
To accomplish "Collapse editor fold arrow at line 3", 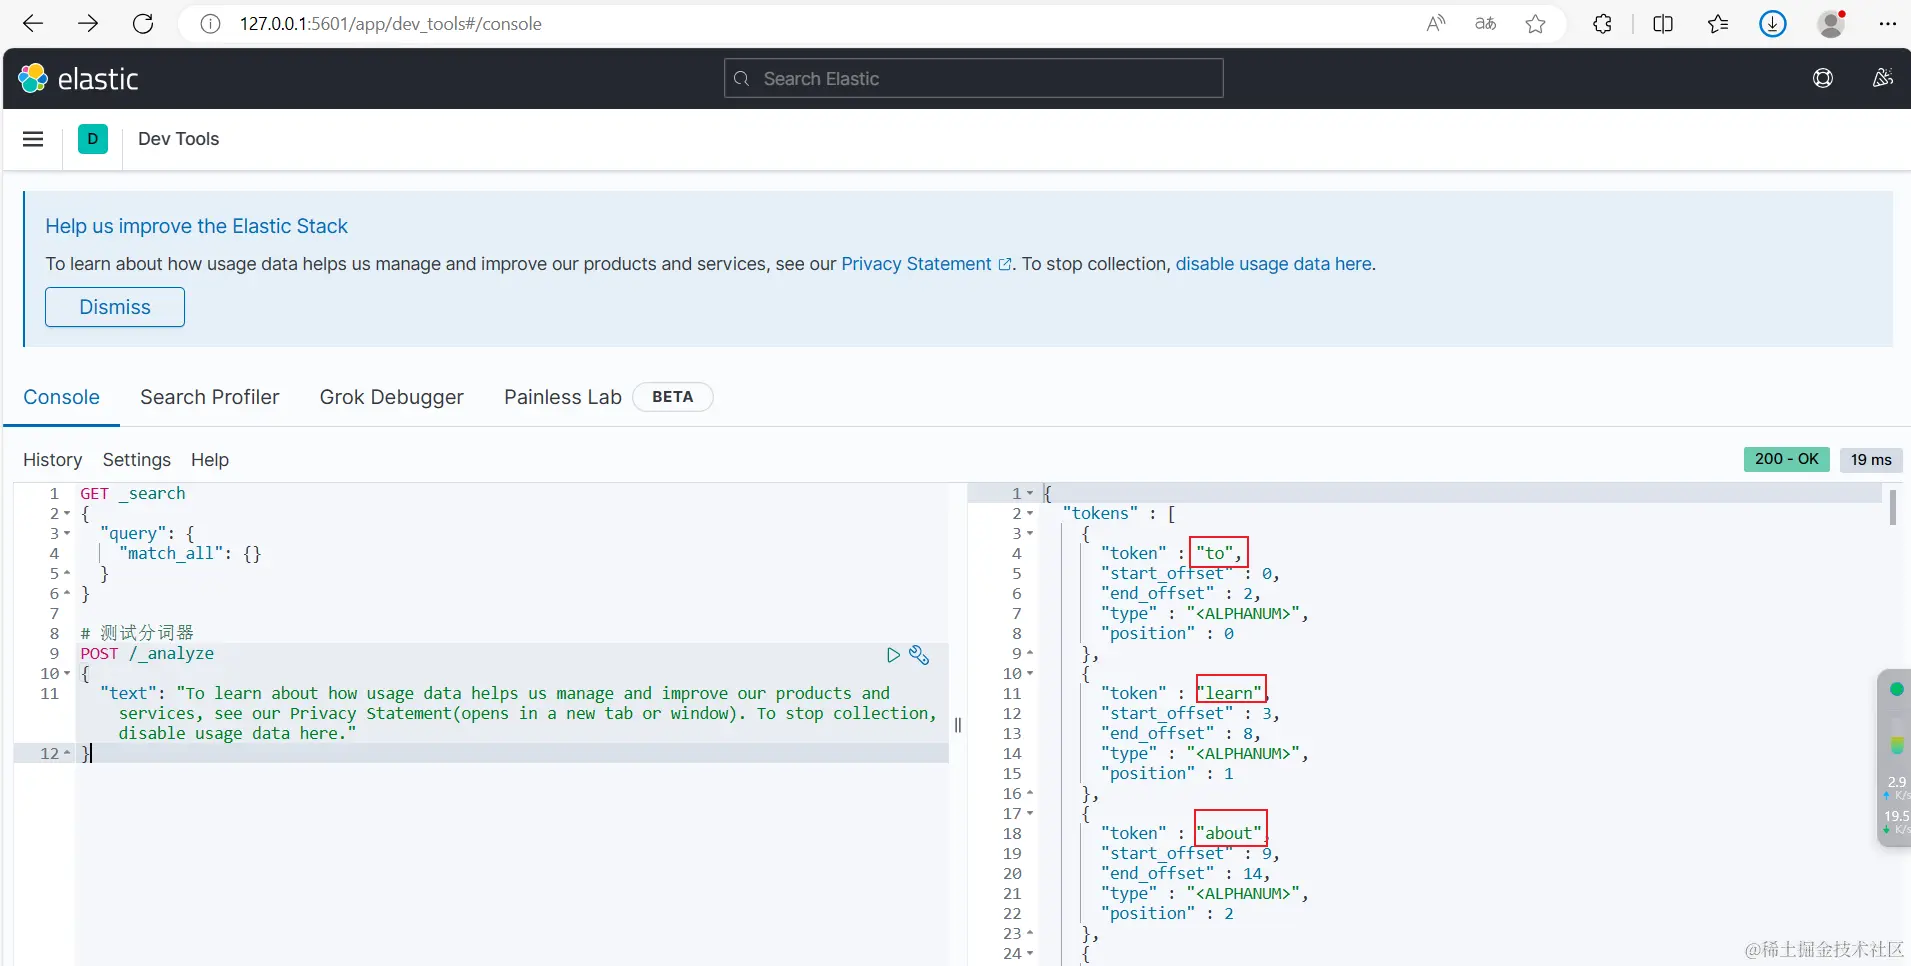I will click(67, 534).
